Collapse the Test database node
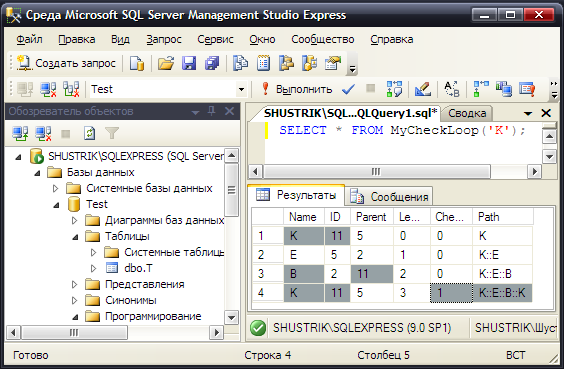Image resolution: width=564 pixels, height=369 pixels. (x=56, y=205)
